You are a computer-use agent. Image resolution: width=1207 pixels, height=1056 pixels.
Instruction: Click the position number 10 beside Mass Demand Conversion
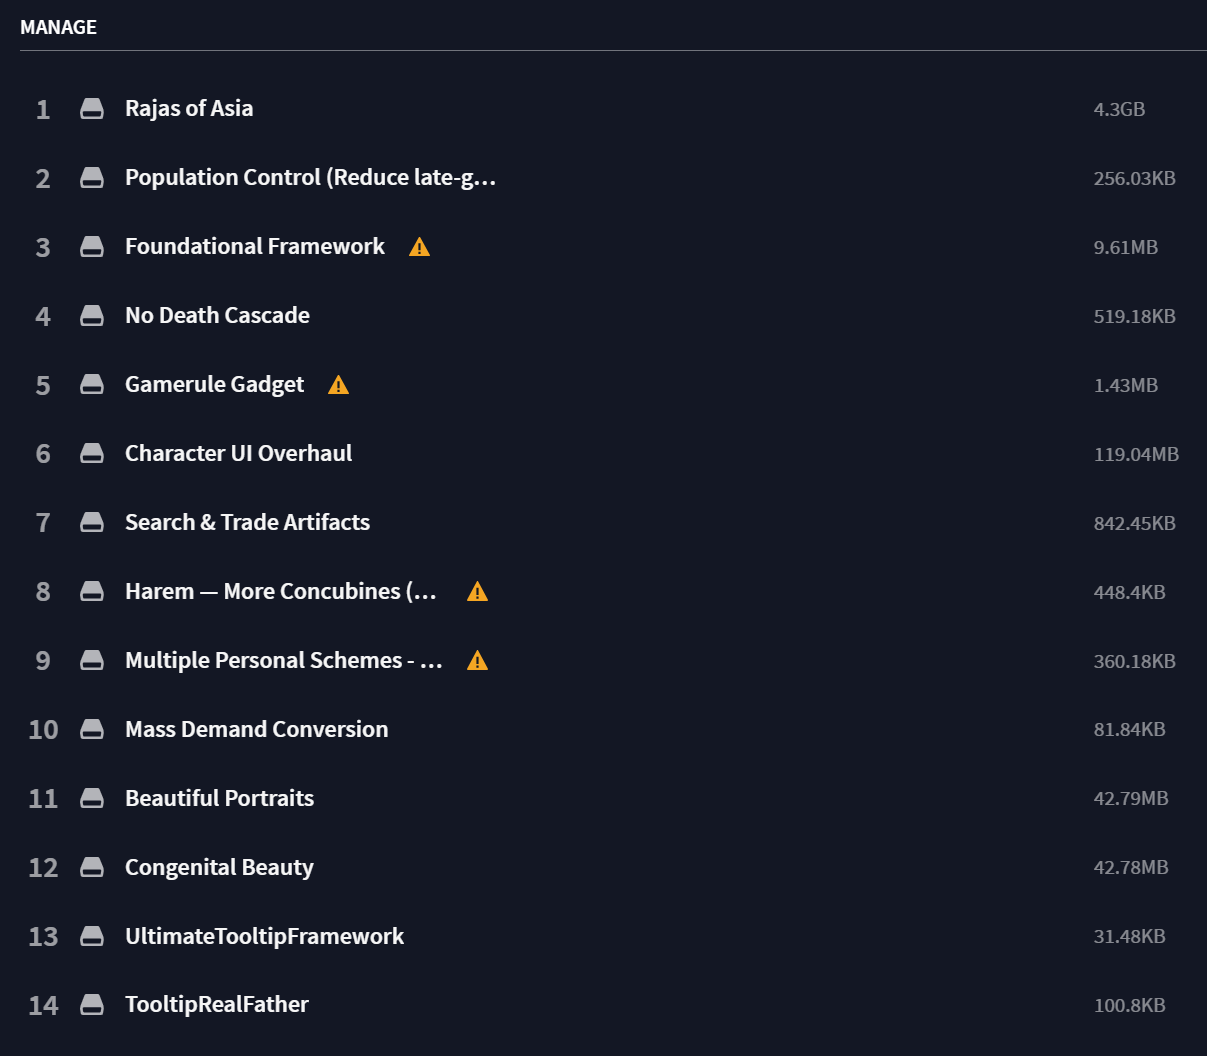pos(43,729)
